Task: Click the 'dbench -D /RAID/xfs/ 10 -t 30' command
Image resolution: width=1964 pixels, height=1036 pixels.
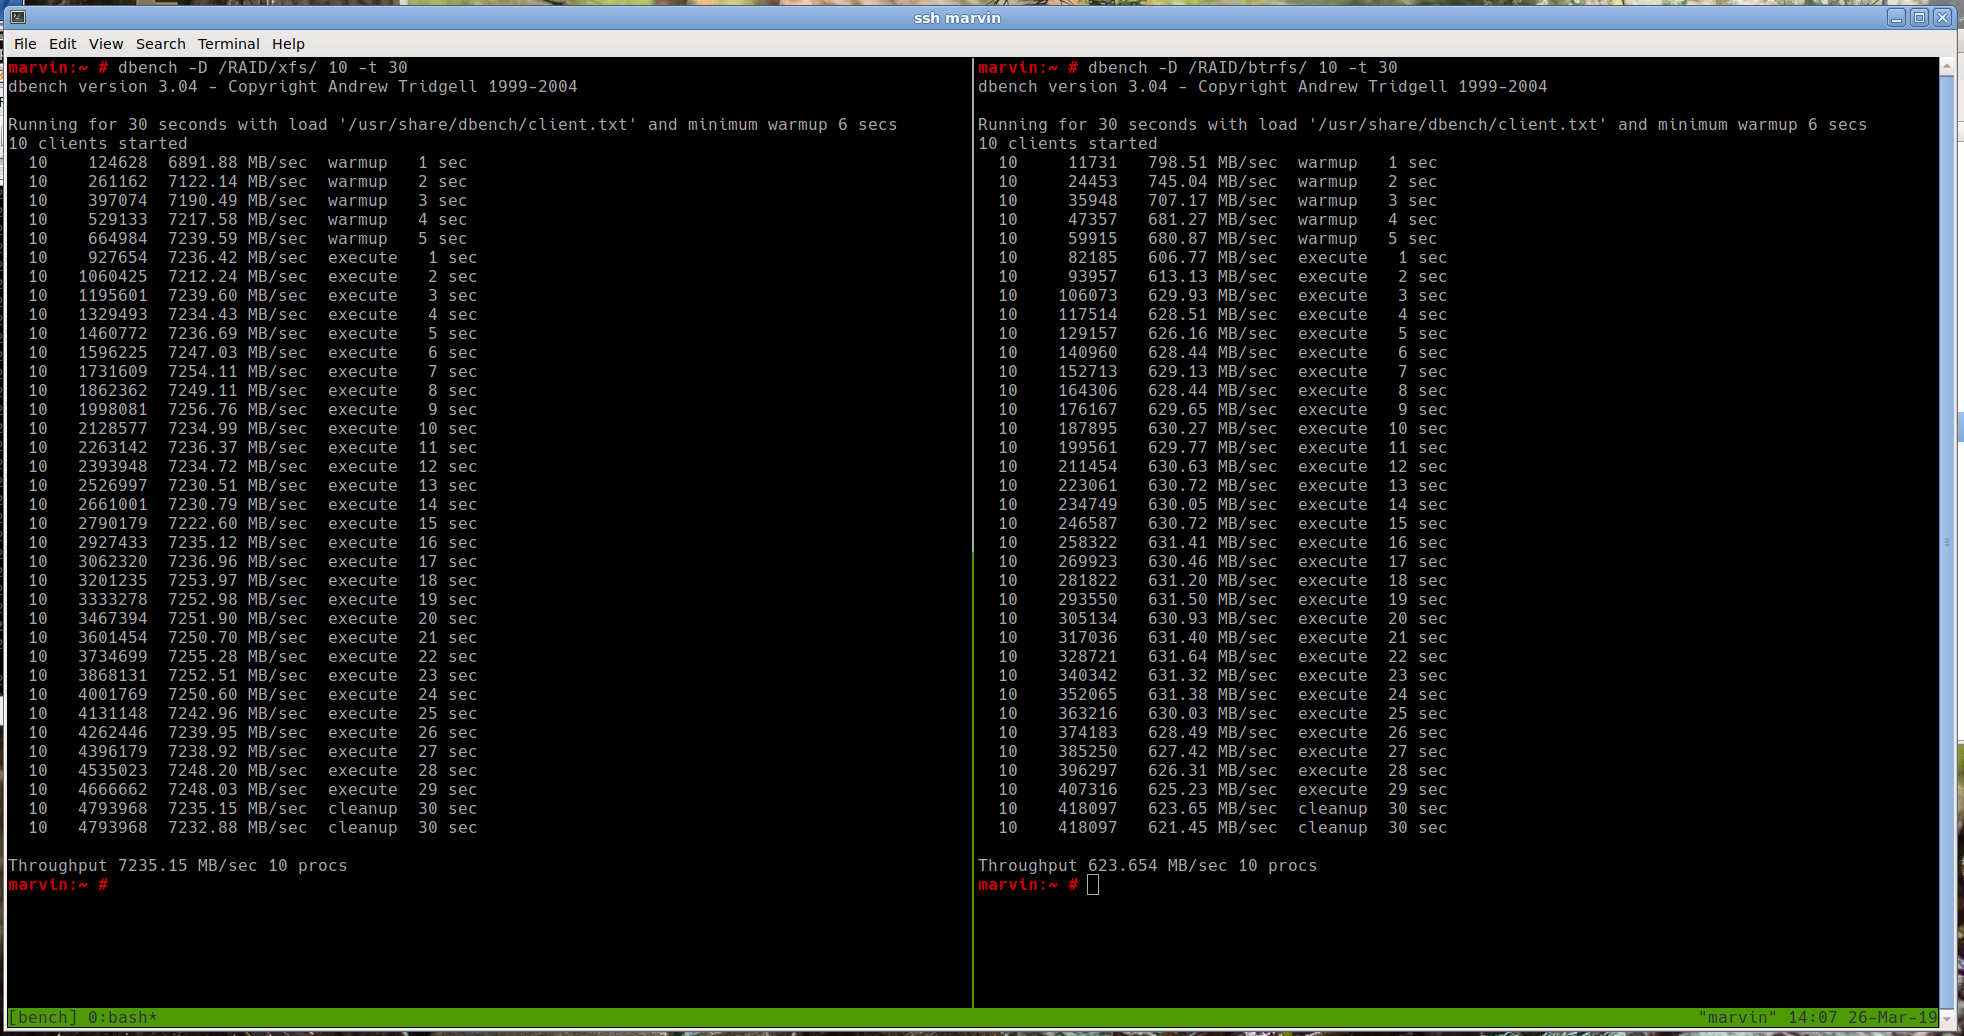Action: pos(263,68)
